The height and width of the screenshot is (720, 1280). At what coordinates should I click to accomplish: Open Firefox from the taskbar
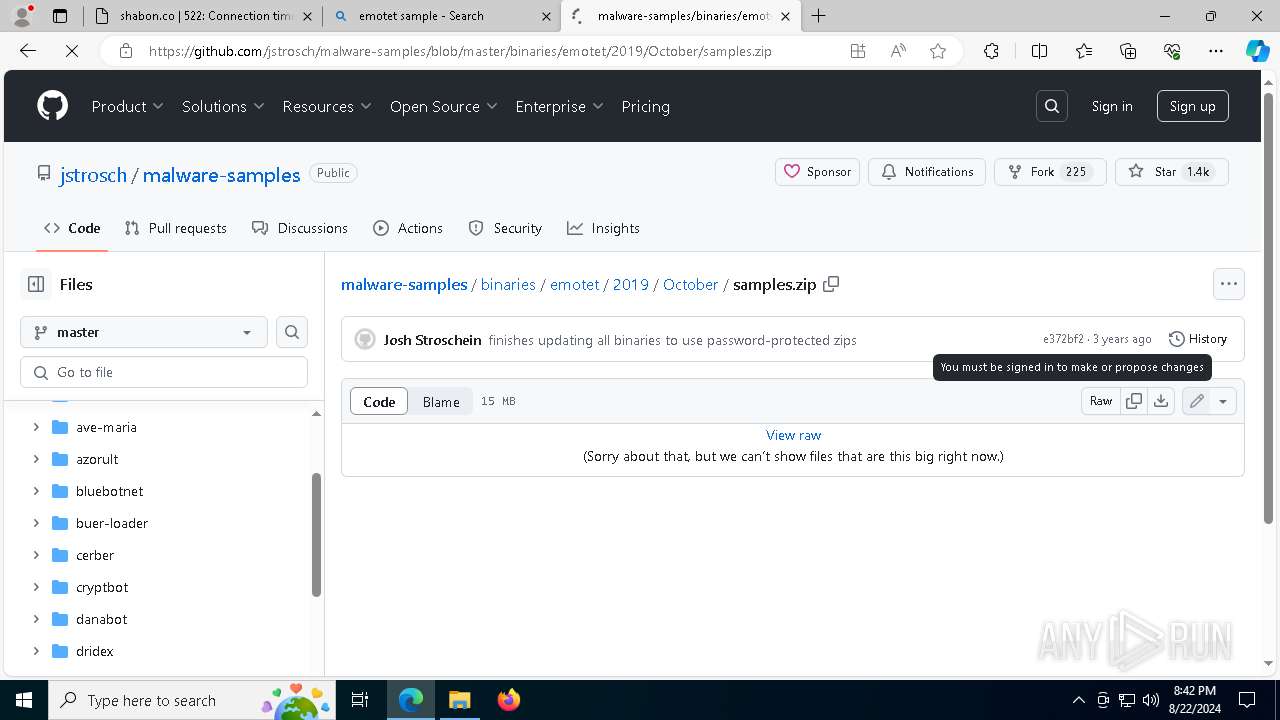(x=509, y=700)
